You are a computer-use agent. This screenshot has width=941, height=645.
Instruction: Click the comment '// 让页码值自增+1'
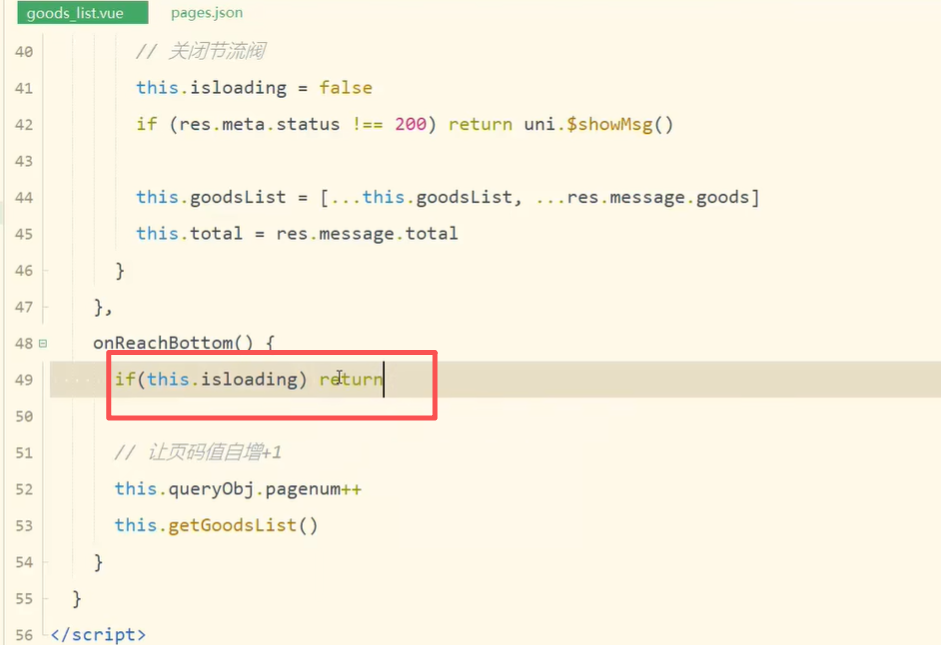(198, 452)
